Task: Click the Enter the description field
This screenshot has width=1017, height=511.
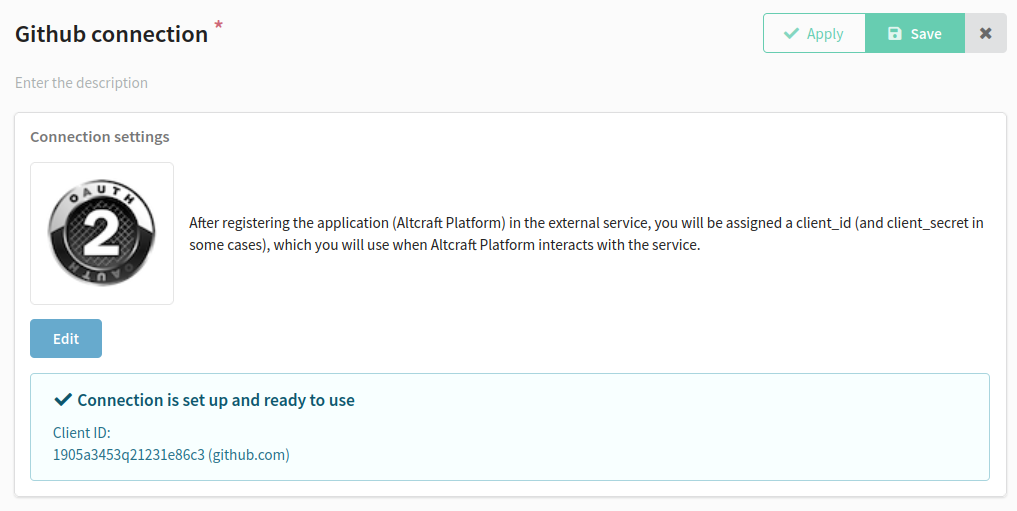Action: [82, 83]
